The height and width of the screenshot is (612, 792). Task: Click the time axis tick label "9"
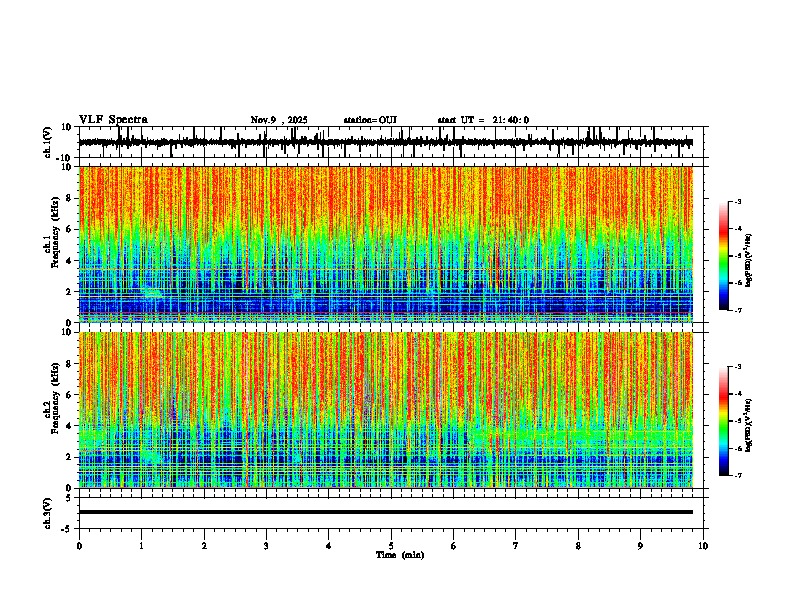pos(640,546)
